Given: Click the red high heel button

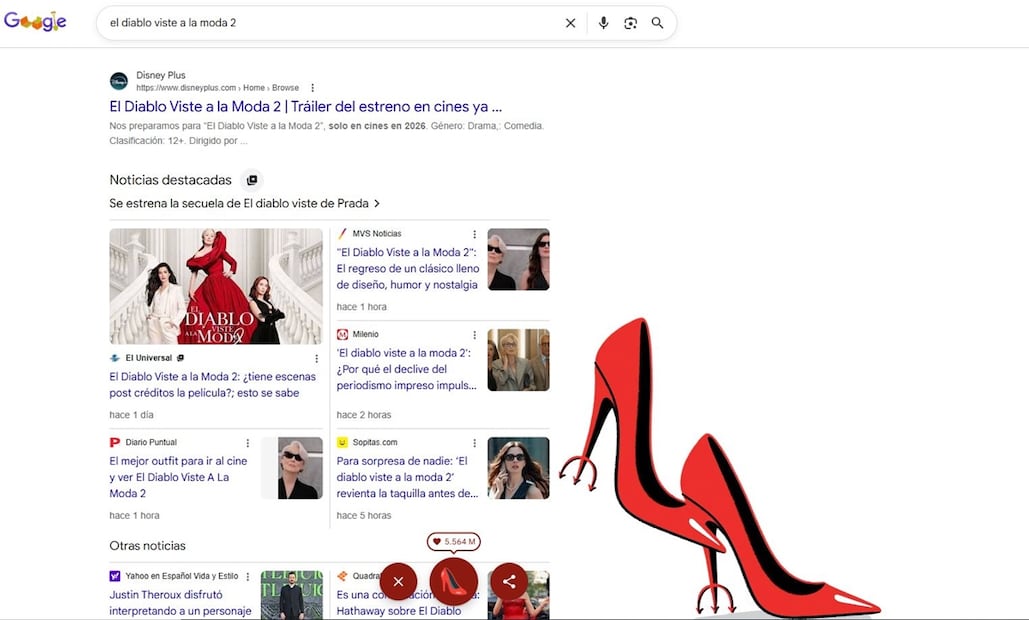Looking at the screenshot, I should [453, 581].
